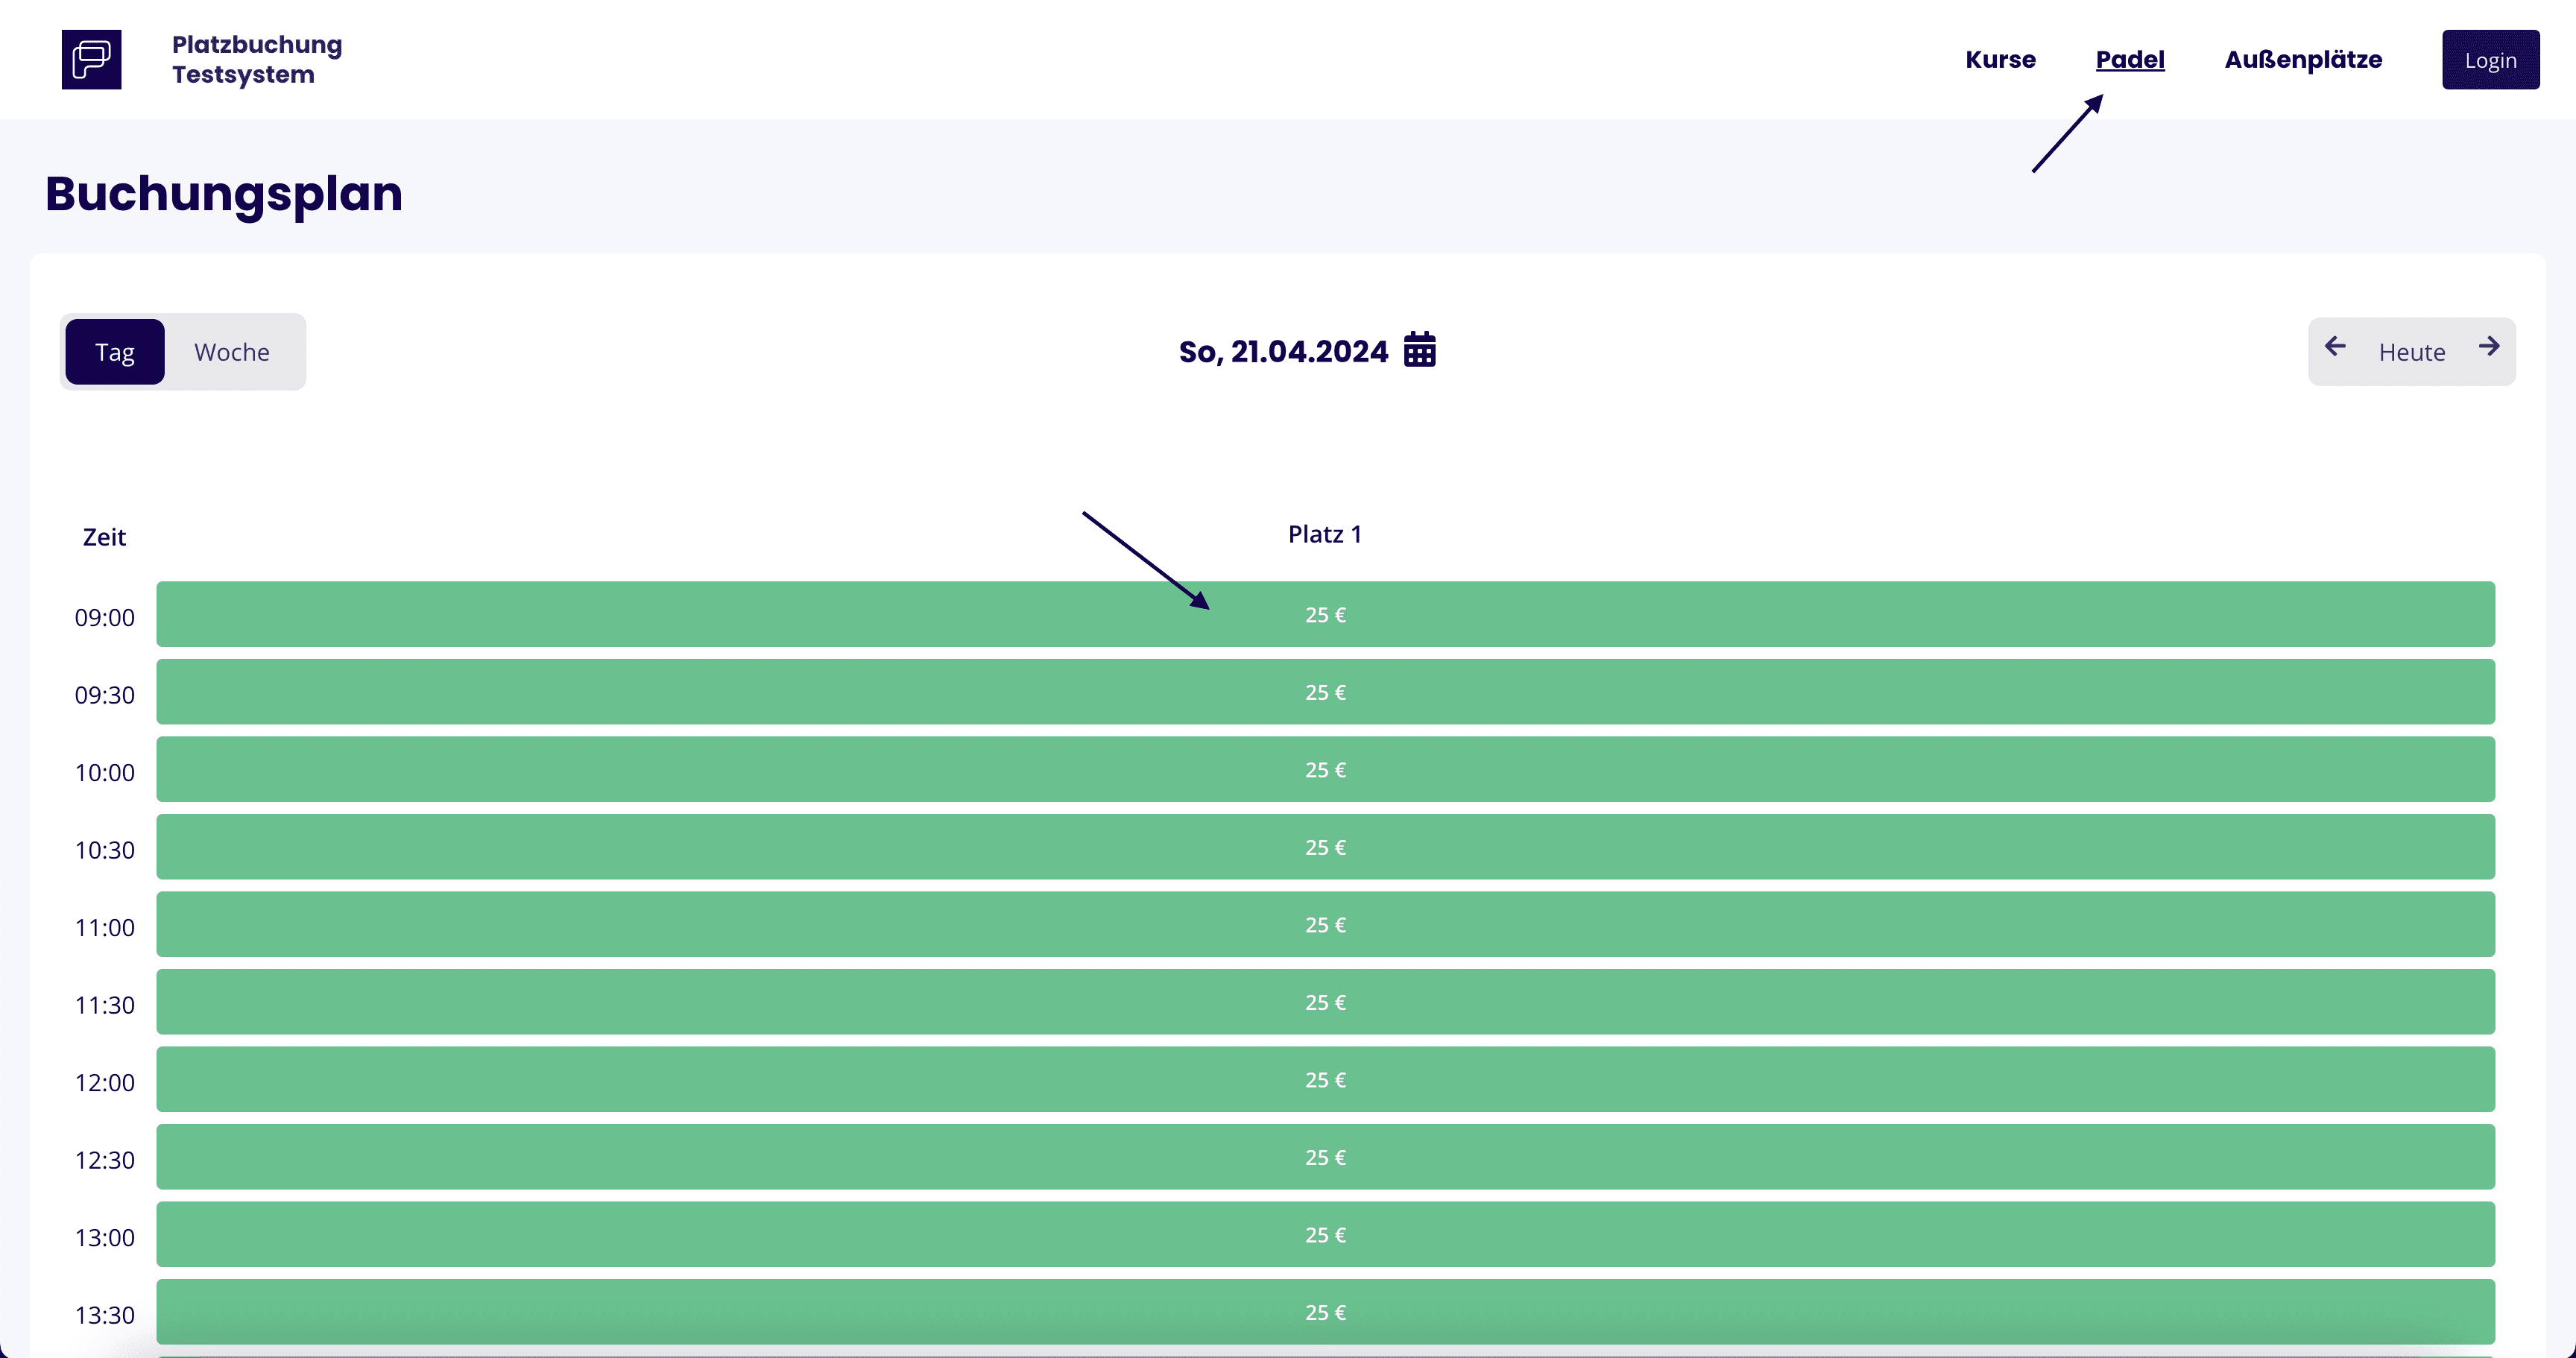Viewport: 2576px width, 1358px height.
Task: Switch to Woche view
Action: pos(232,352)
